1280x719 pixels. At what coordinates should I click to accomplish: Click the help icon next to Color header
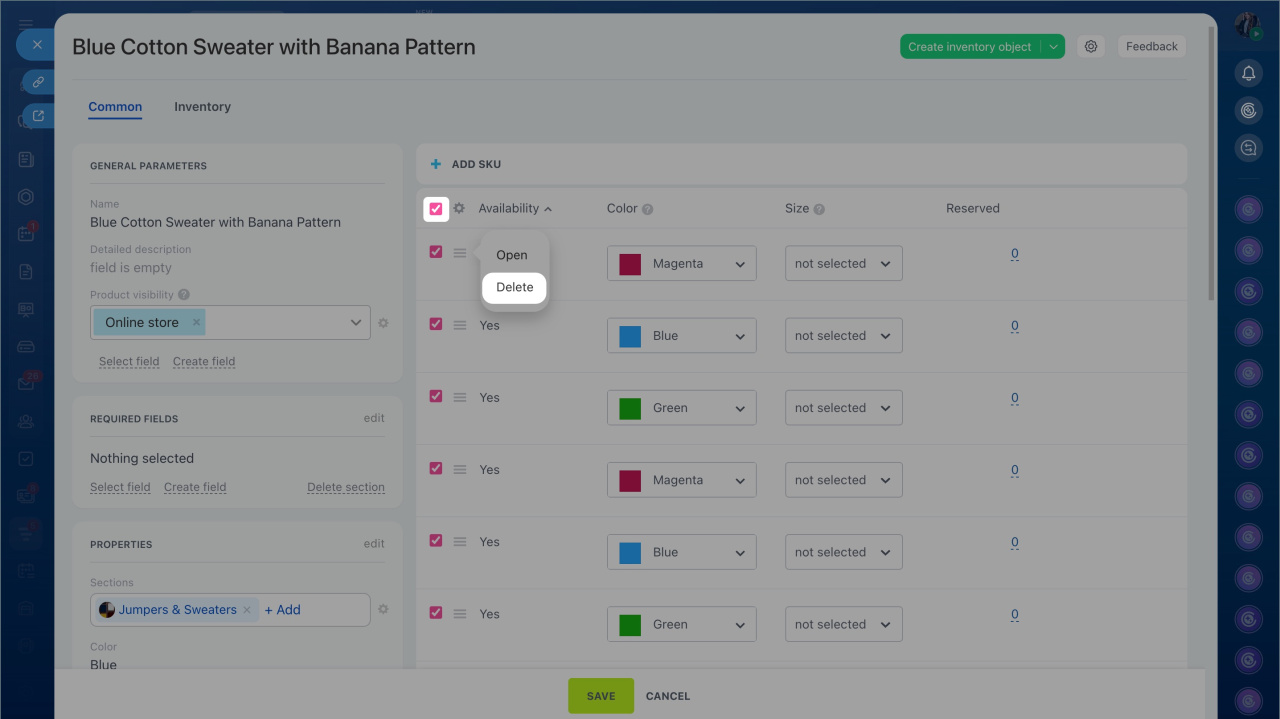pos(648,210)
